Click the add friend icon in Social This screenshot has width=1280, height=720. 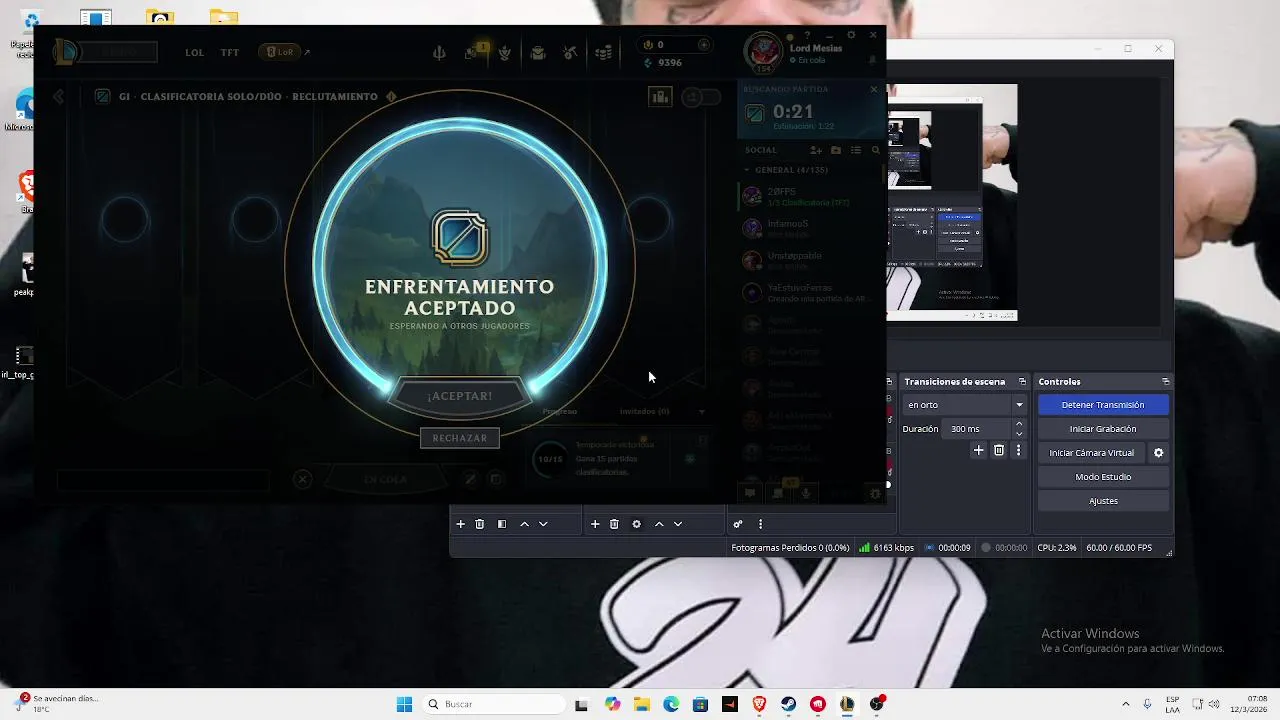[x=816, y=150]
